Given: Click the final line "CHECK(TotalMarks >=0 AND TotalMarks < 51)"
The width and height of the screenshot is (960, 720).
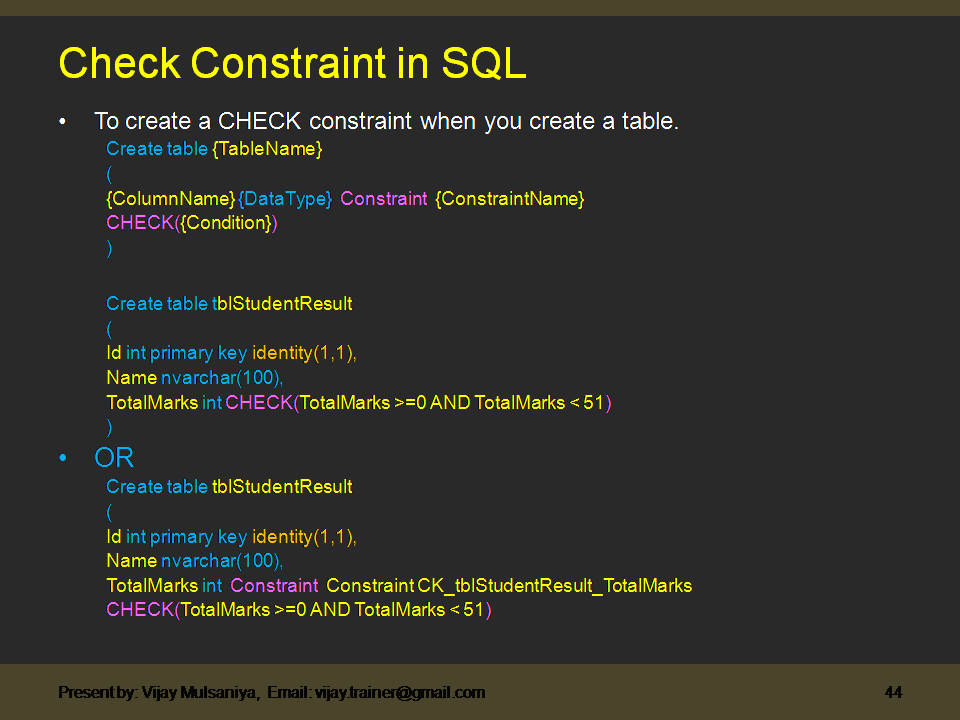Looking at the screenshot, I should pos(299,610).
